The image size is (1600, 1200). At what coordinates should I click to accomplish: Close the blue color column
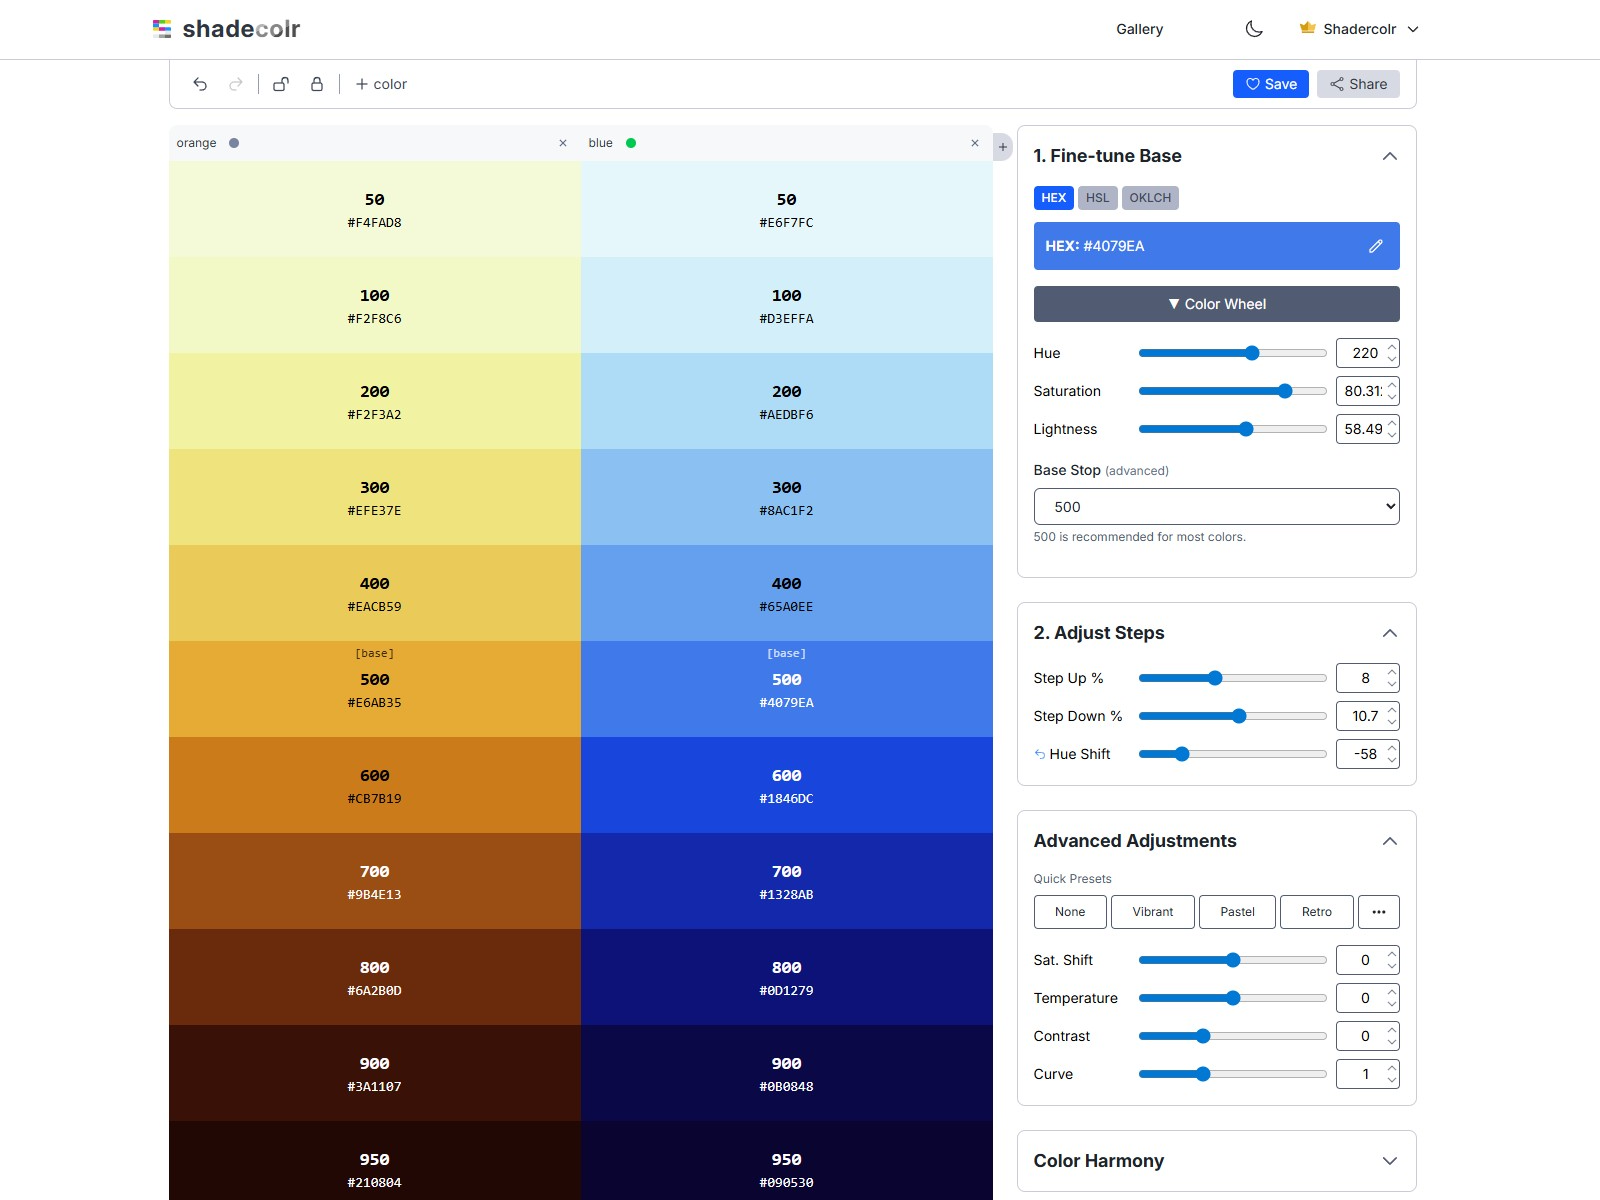[975, 143]
